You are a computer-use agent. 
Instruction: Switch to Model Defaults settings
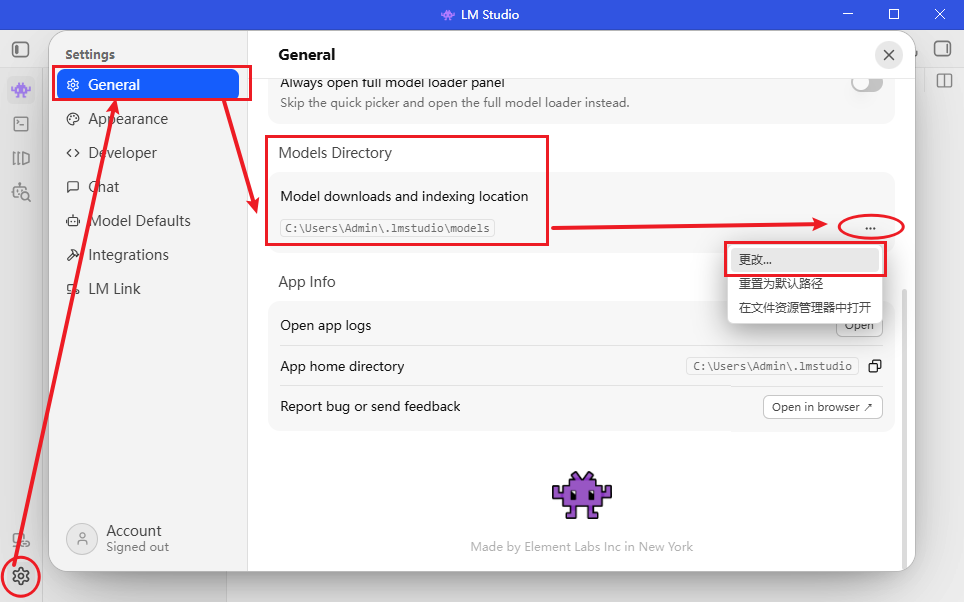pos(148,221)
